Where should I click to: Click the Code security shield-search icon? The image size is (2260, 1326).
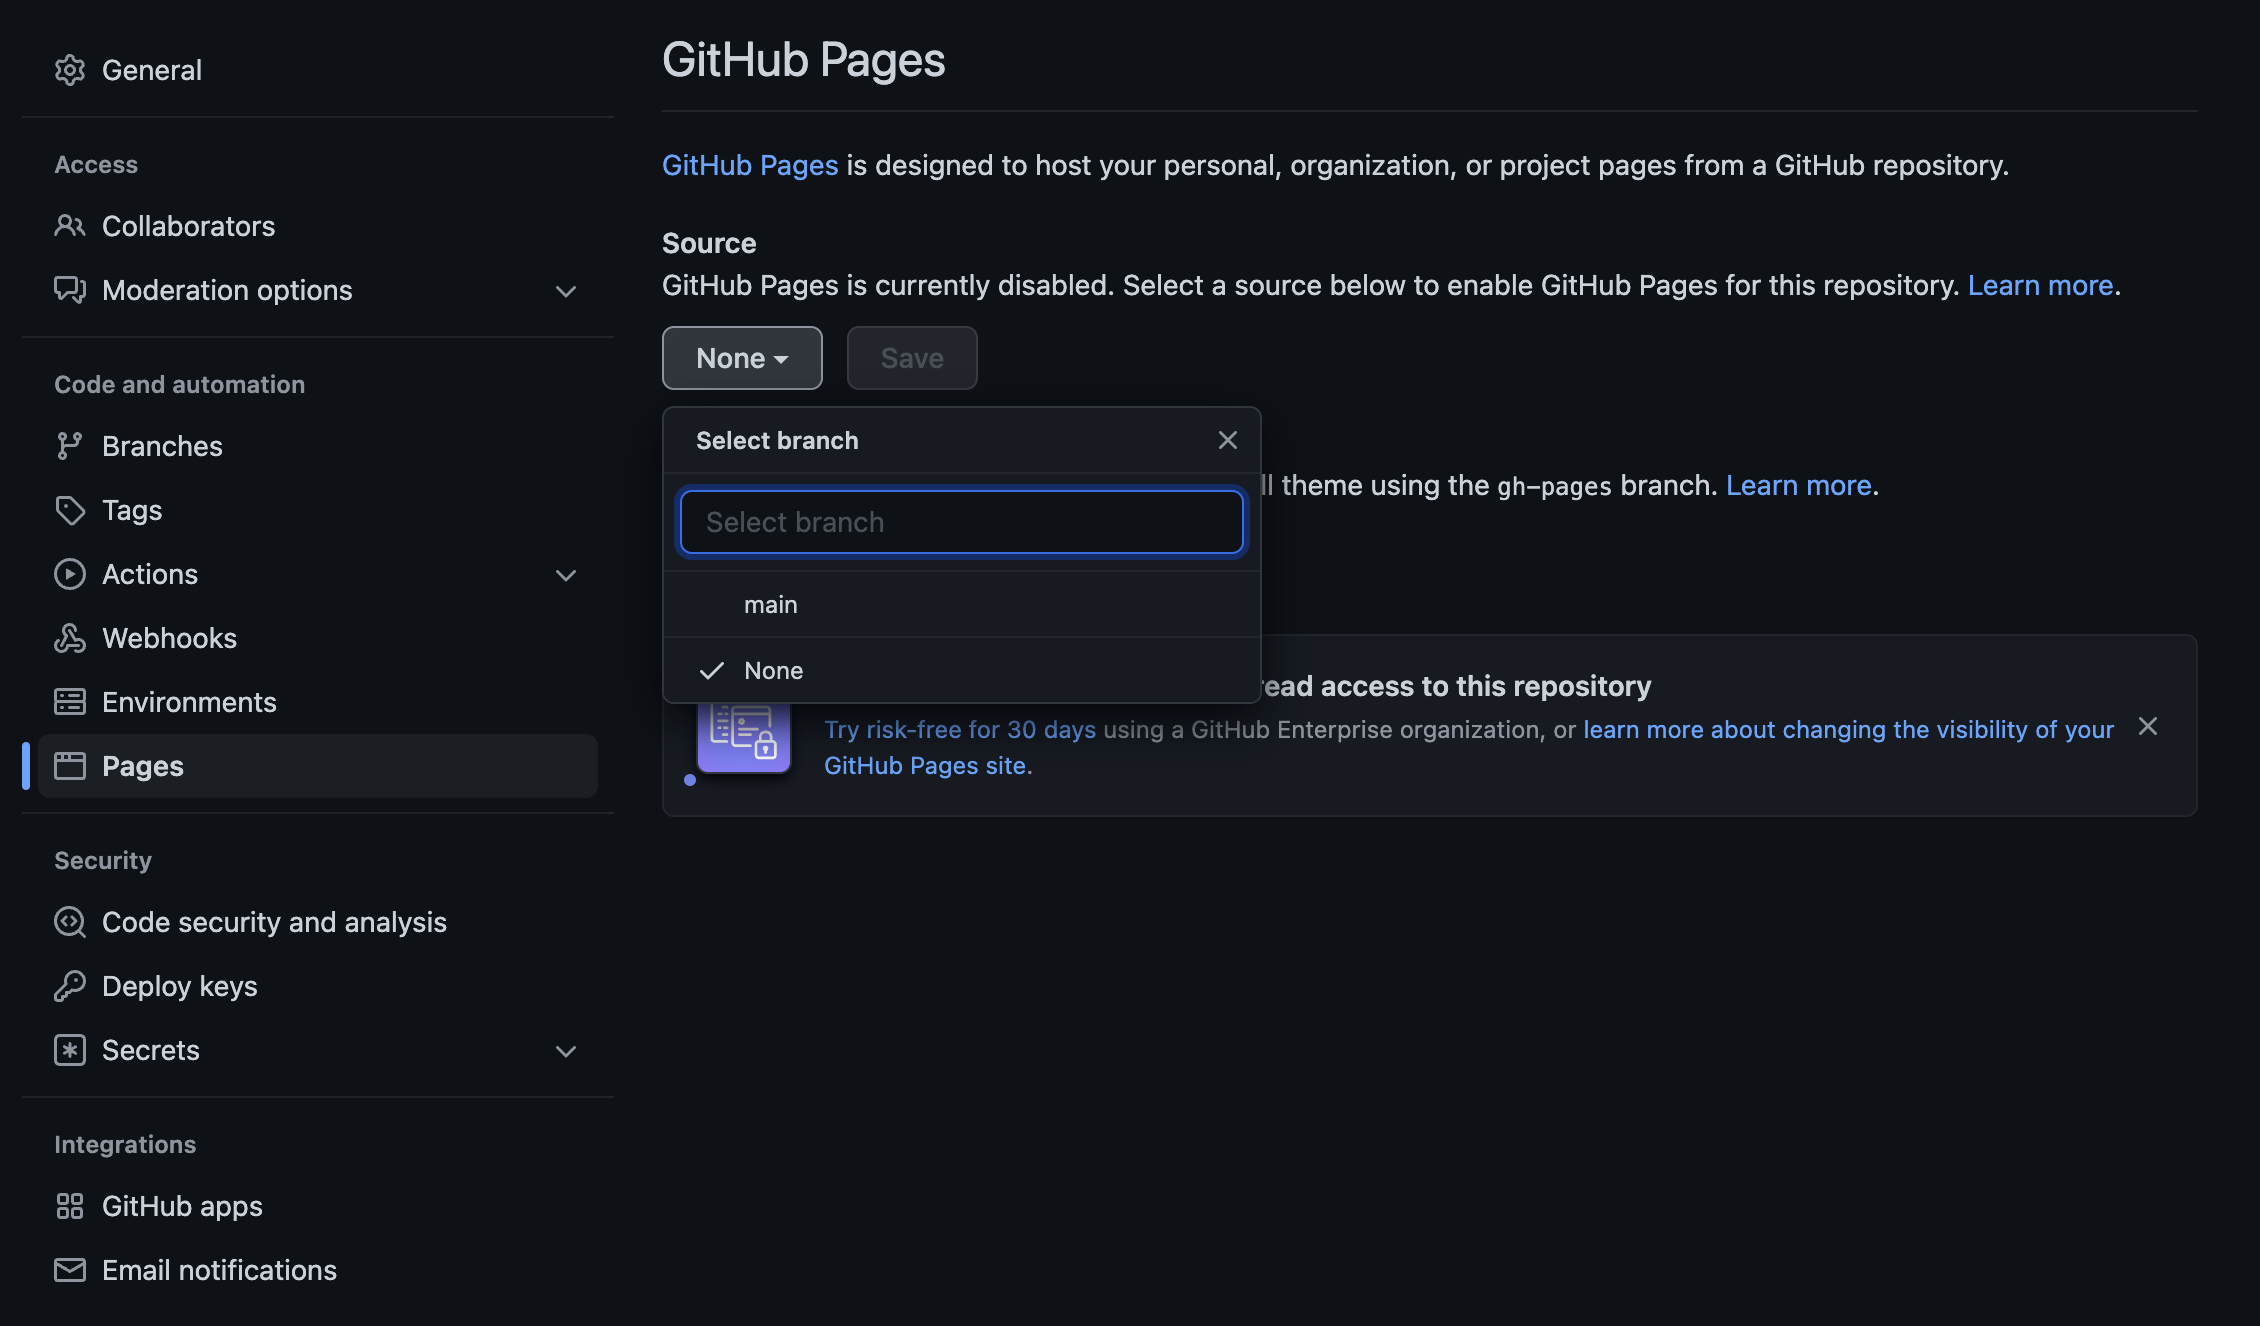coord(70,922)
